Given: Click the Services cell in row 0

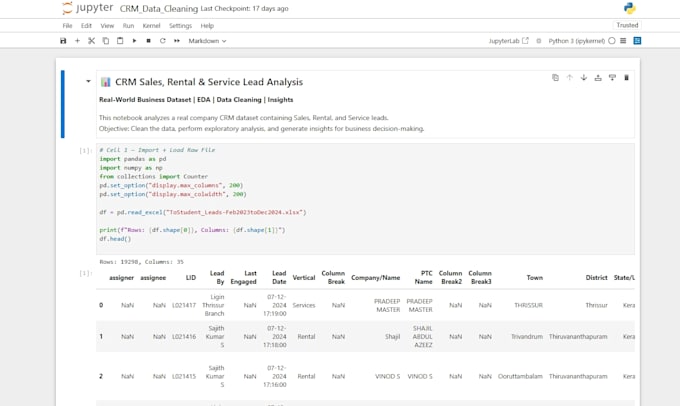Looking at the screenshot, I should 304,305.
